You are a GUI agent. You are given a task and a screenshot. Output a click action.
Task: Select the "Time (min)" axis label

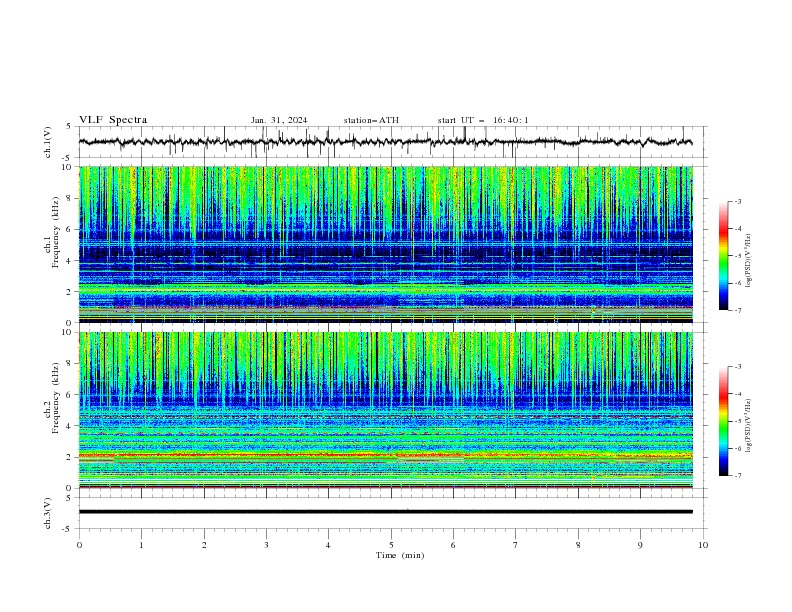[400, 555]
